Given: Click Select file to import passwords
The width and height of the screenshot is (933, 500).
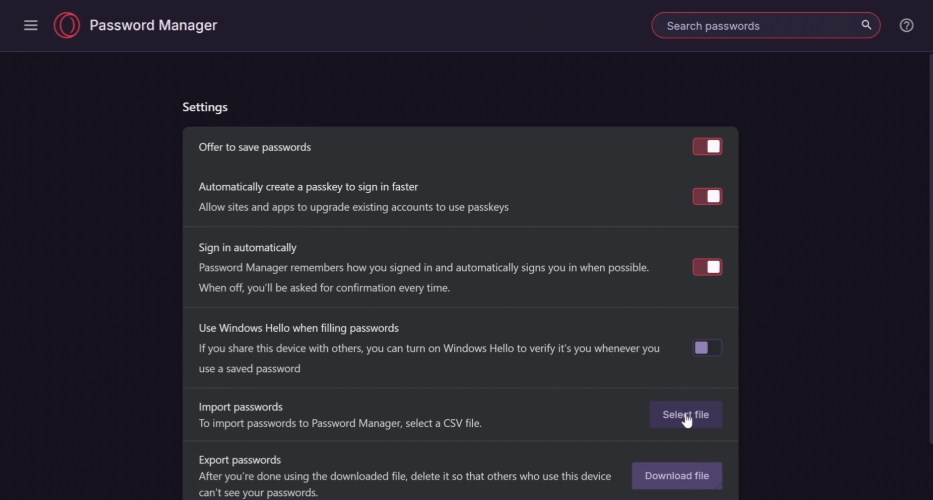Looking at the screenshot, I should 685,414.
